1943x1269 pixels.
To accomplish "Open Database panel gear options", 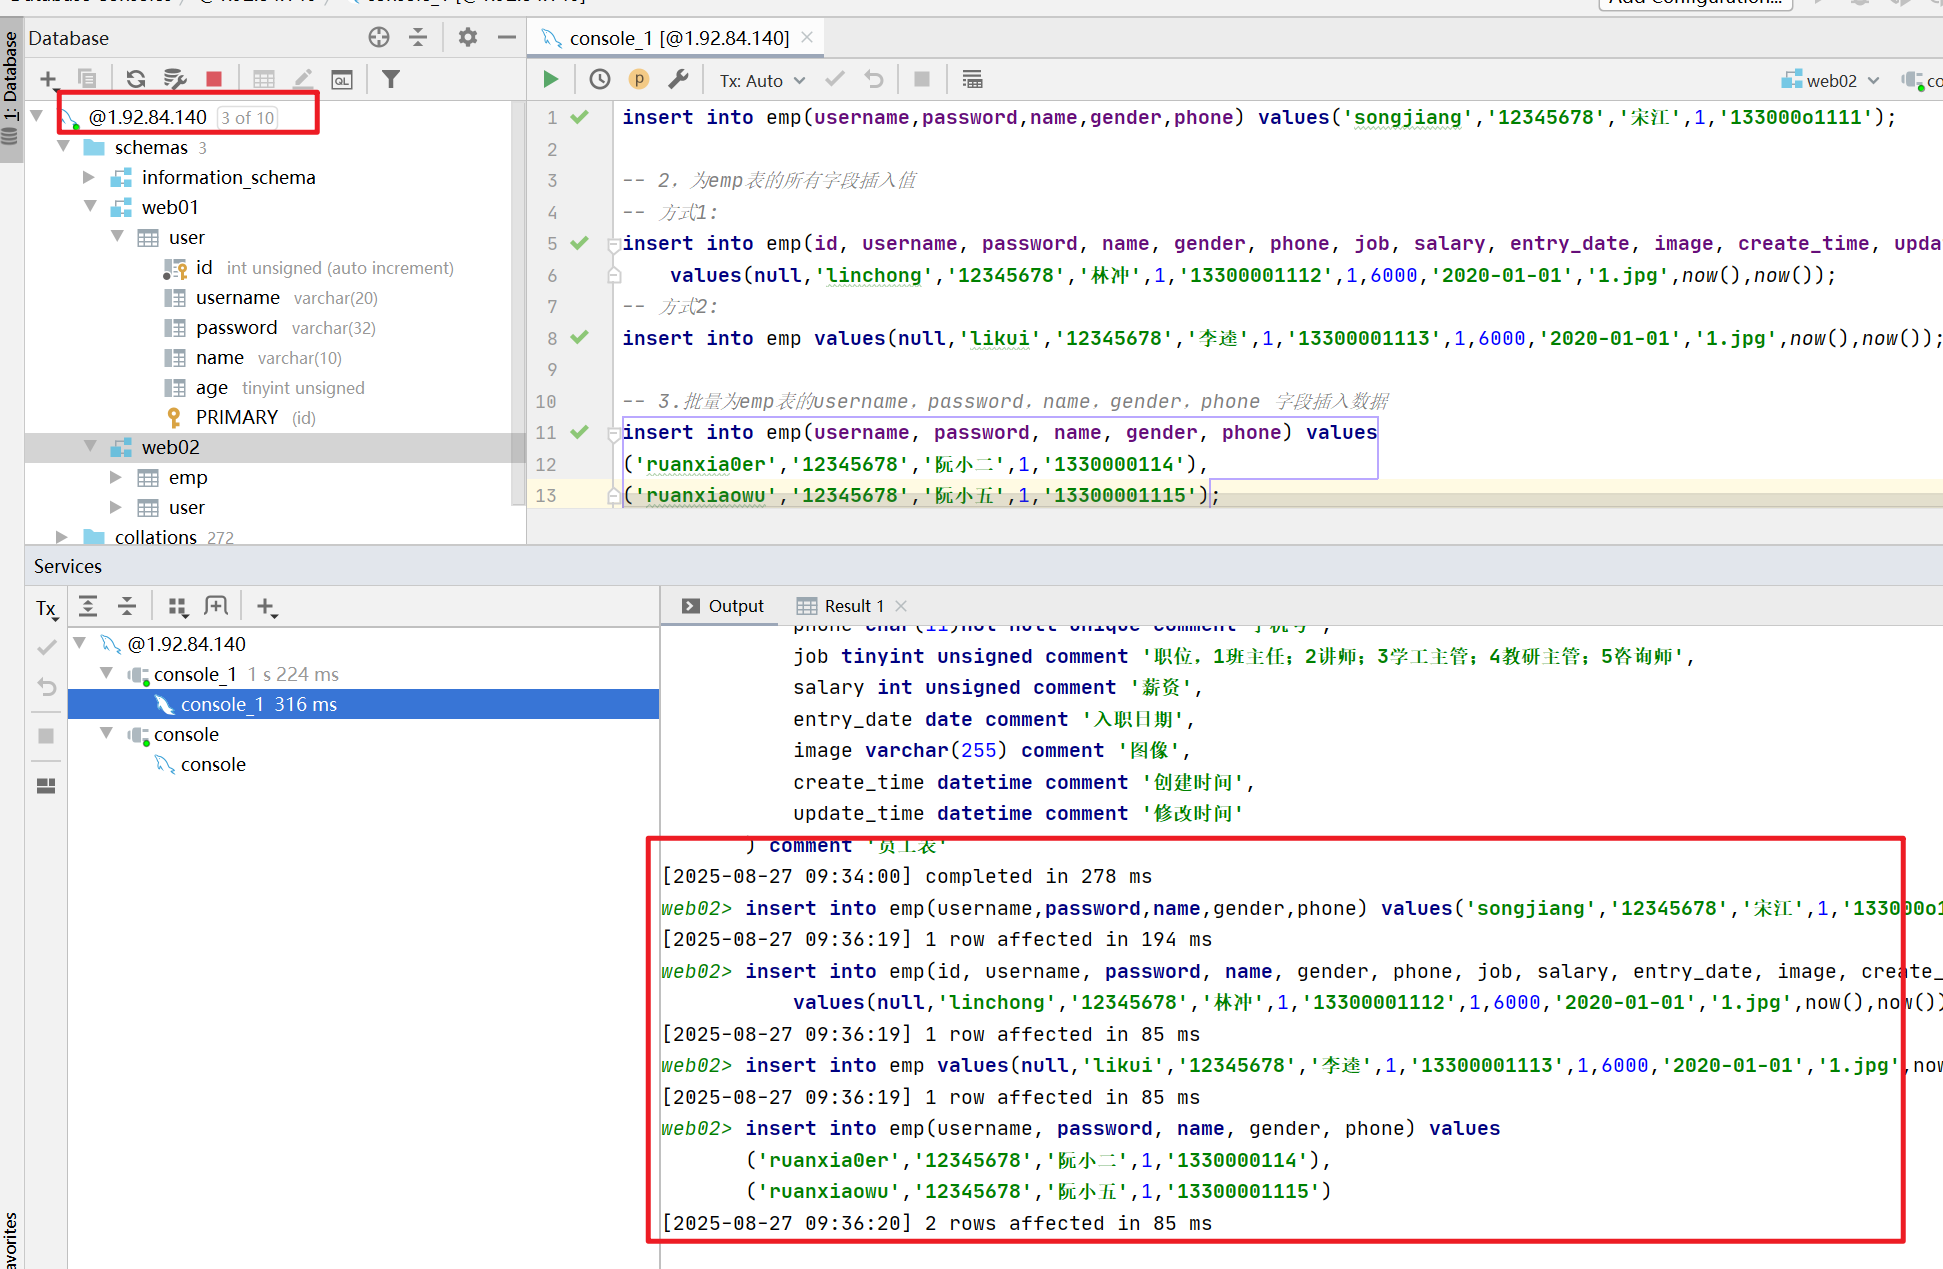I will point(467,38).
